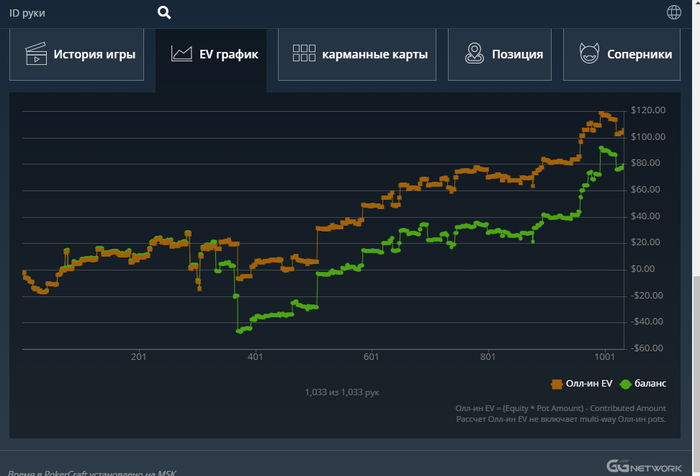
Task: Click the 401 hand axis label
Action: [x=255, y=357]
